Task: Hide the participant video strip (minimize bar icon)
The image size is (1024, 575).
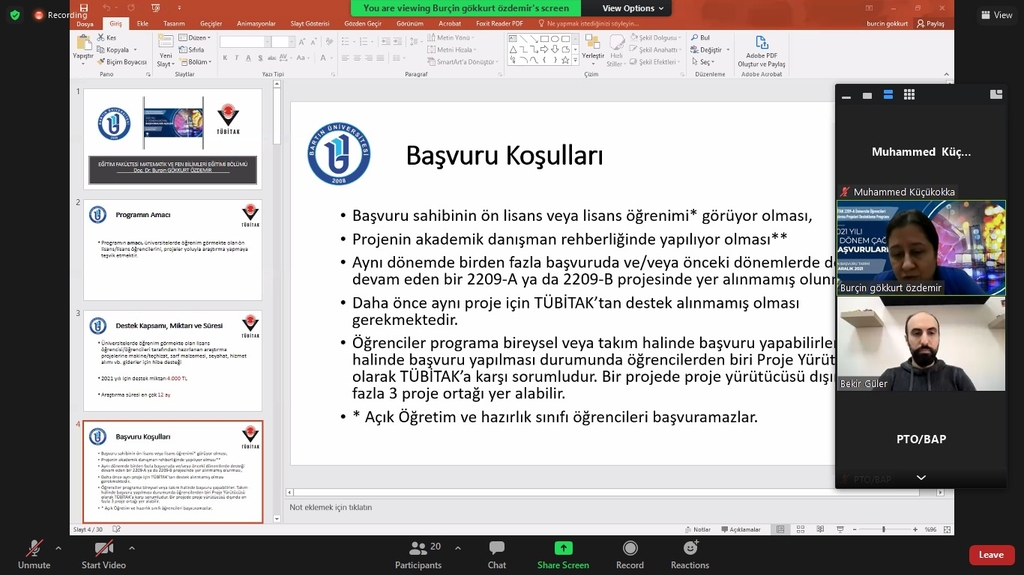Action: pyautogui.click(x=846, y=95)
